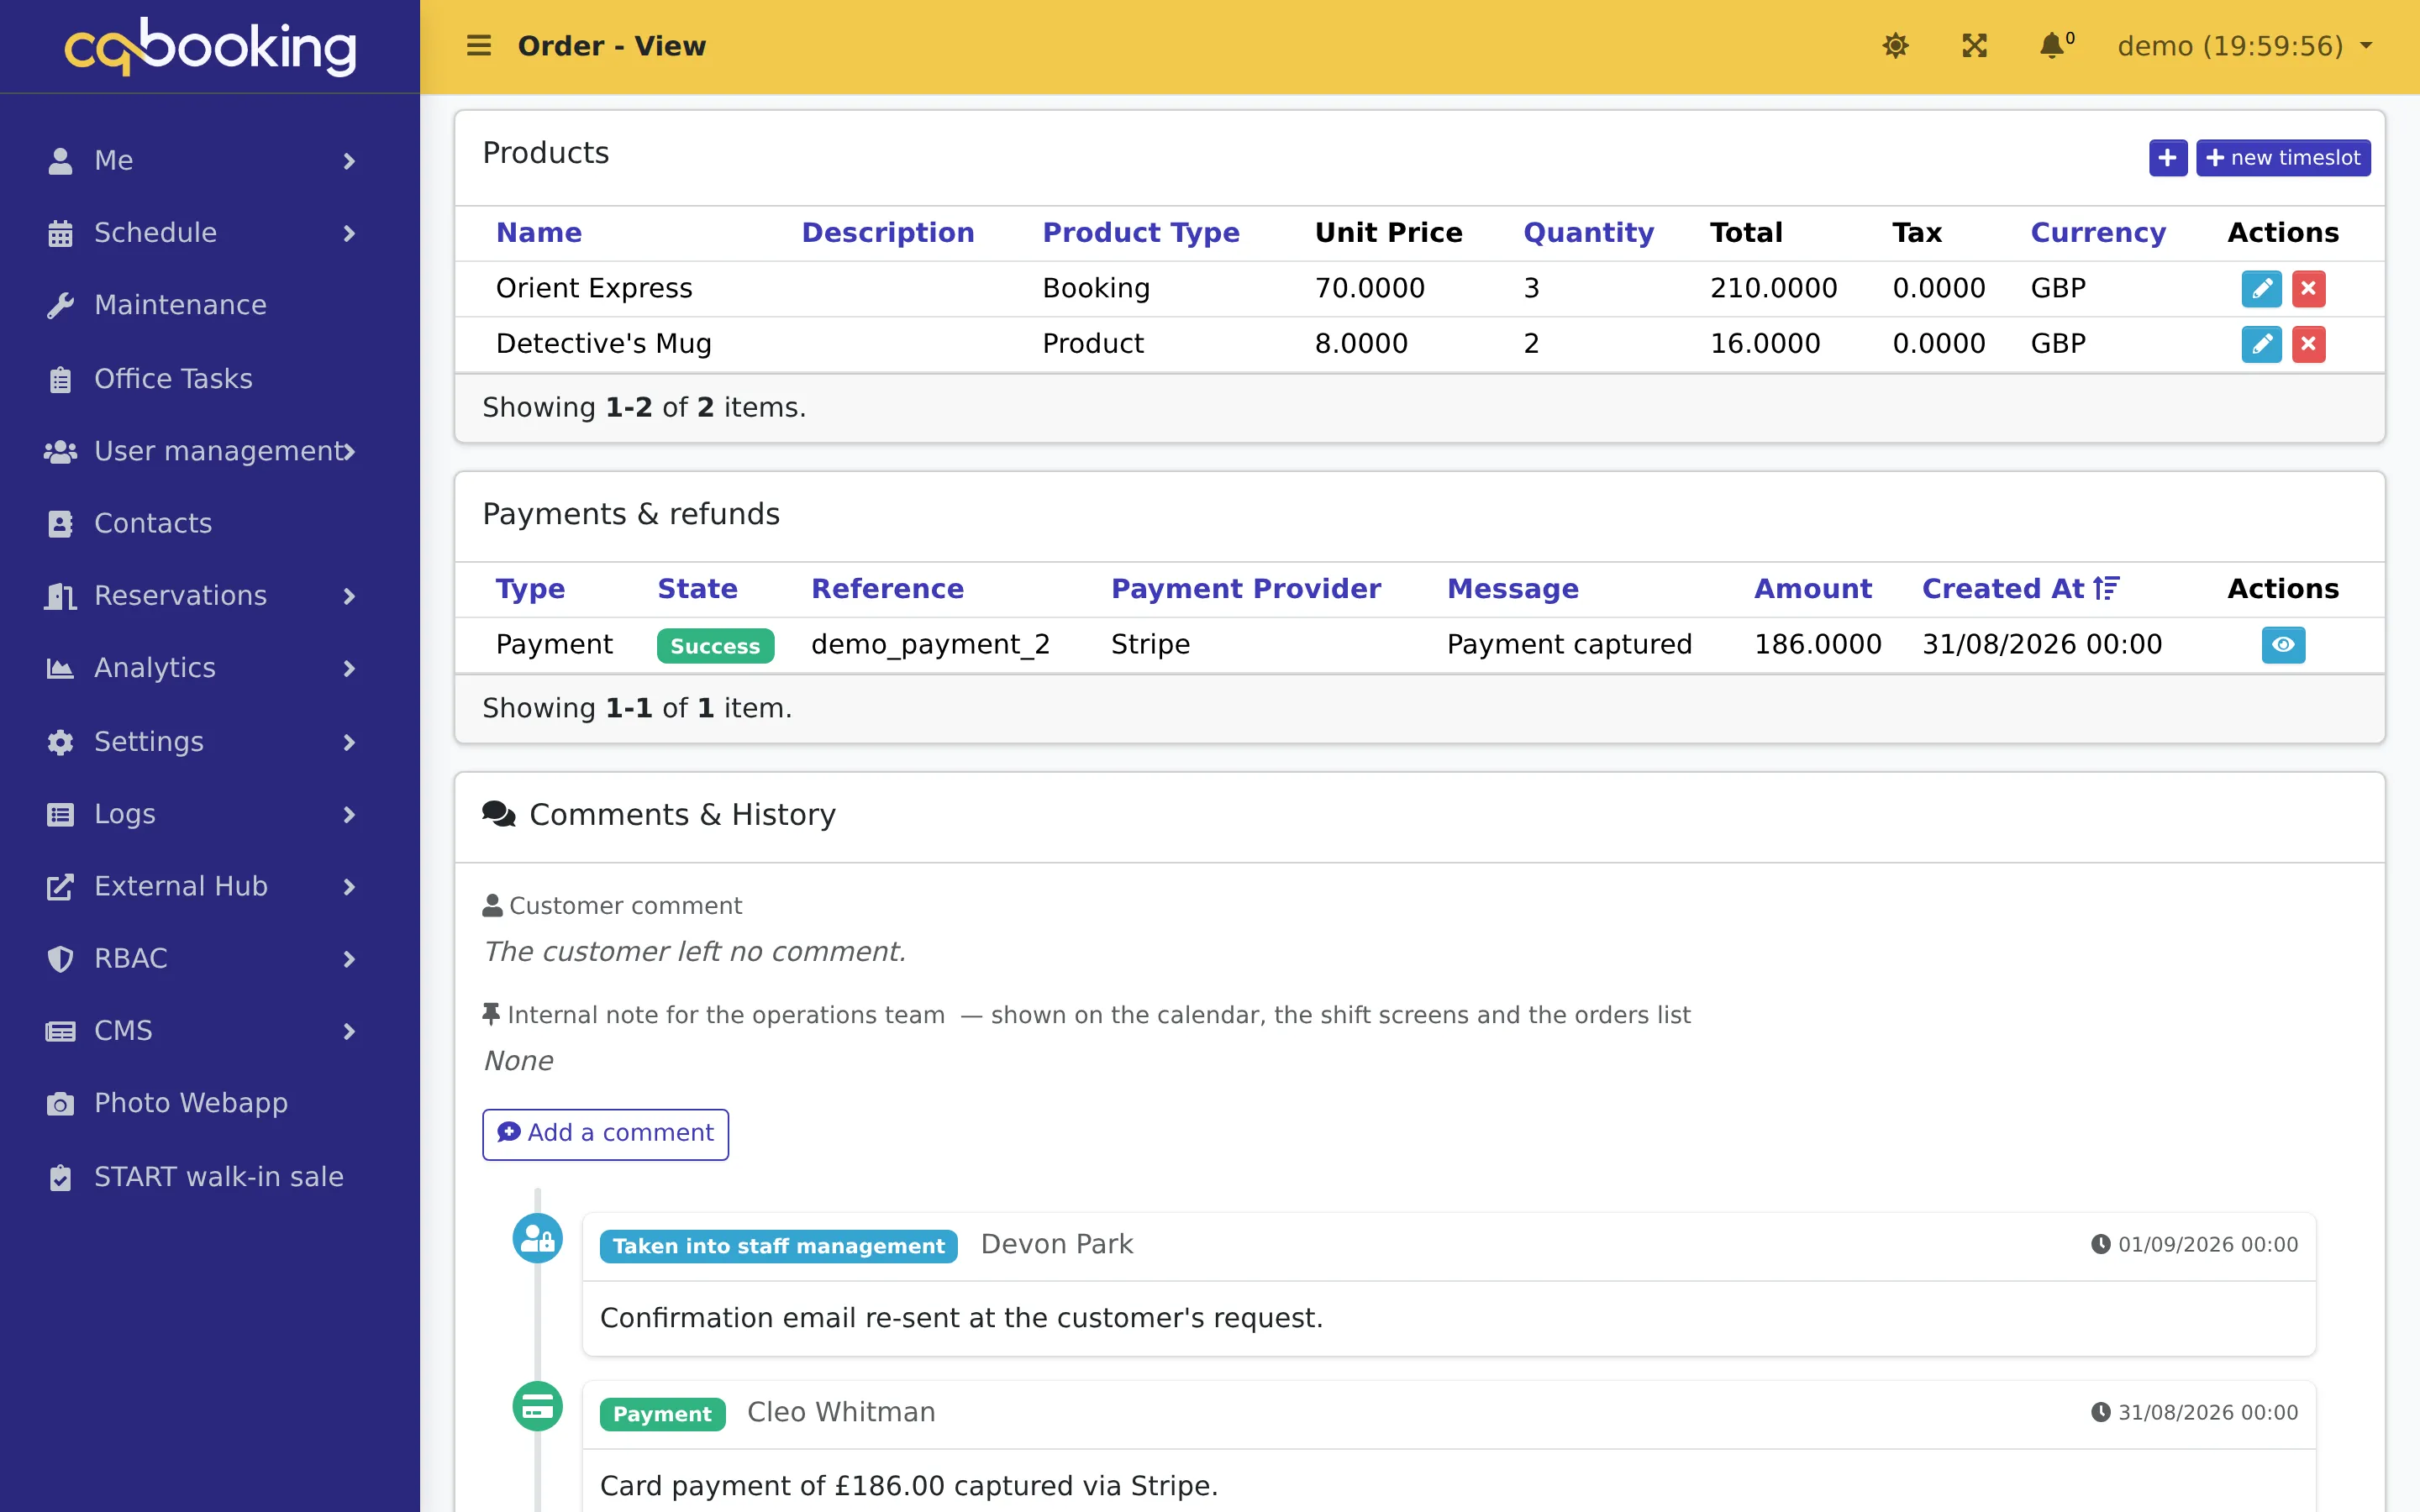The image size is (2420, 1512).
Task: Delete the Detective's Mug product row
Action: [2308, 344]
